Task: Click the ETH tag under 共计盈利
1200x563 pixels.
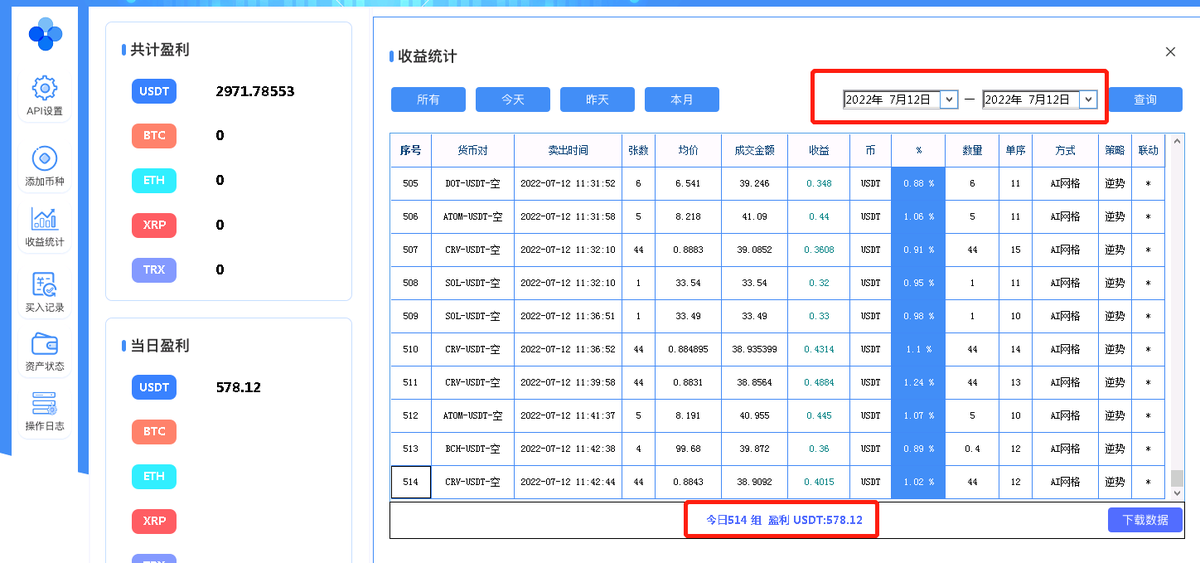Action: tap(154, 180)
